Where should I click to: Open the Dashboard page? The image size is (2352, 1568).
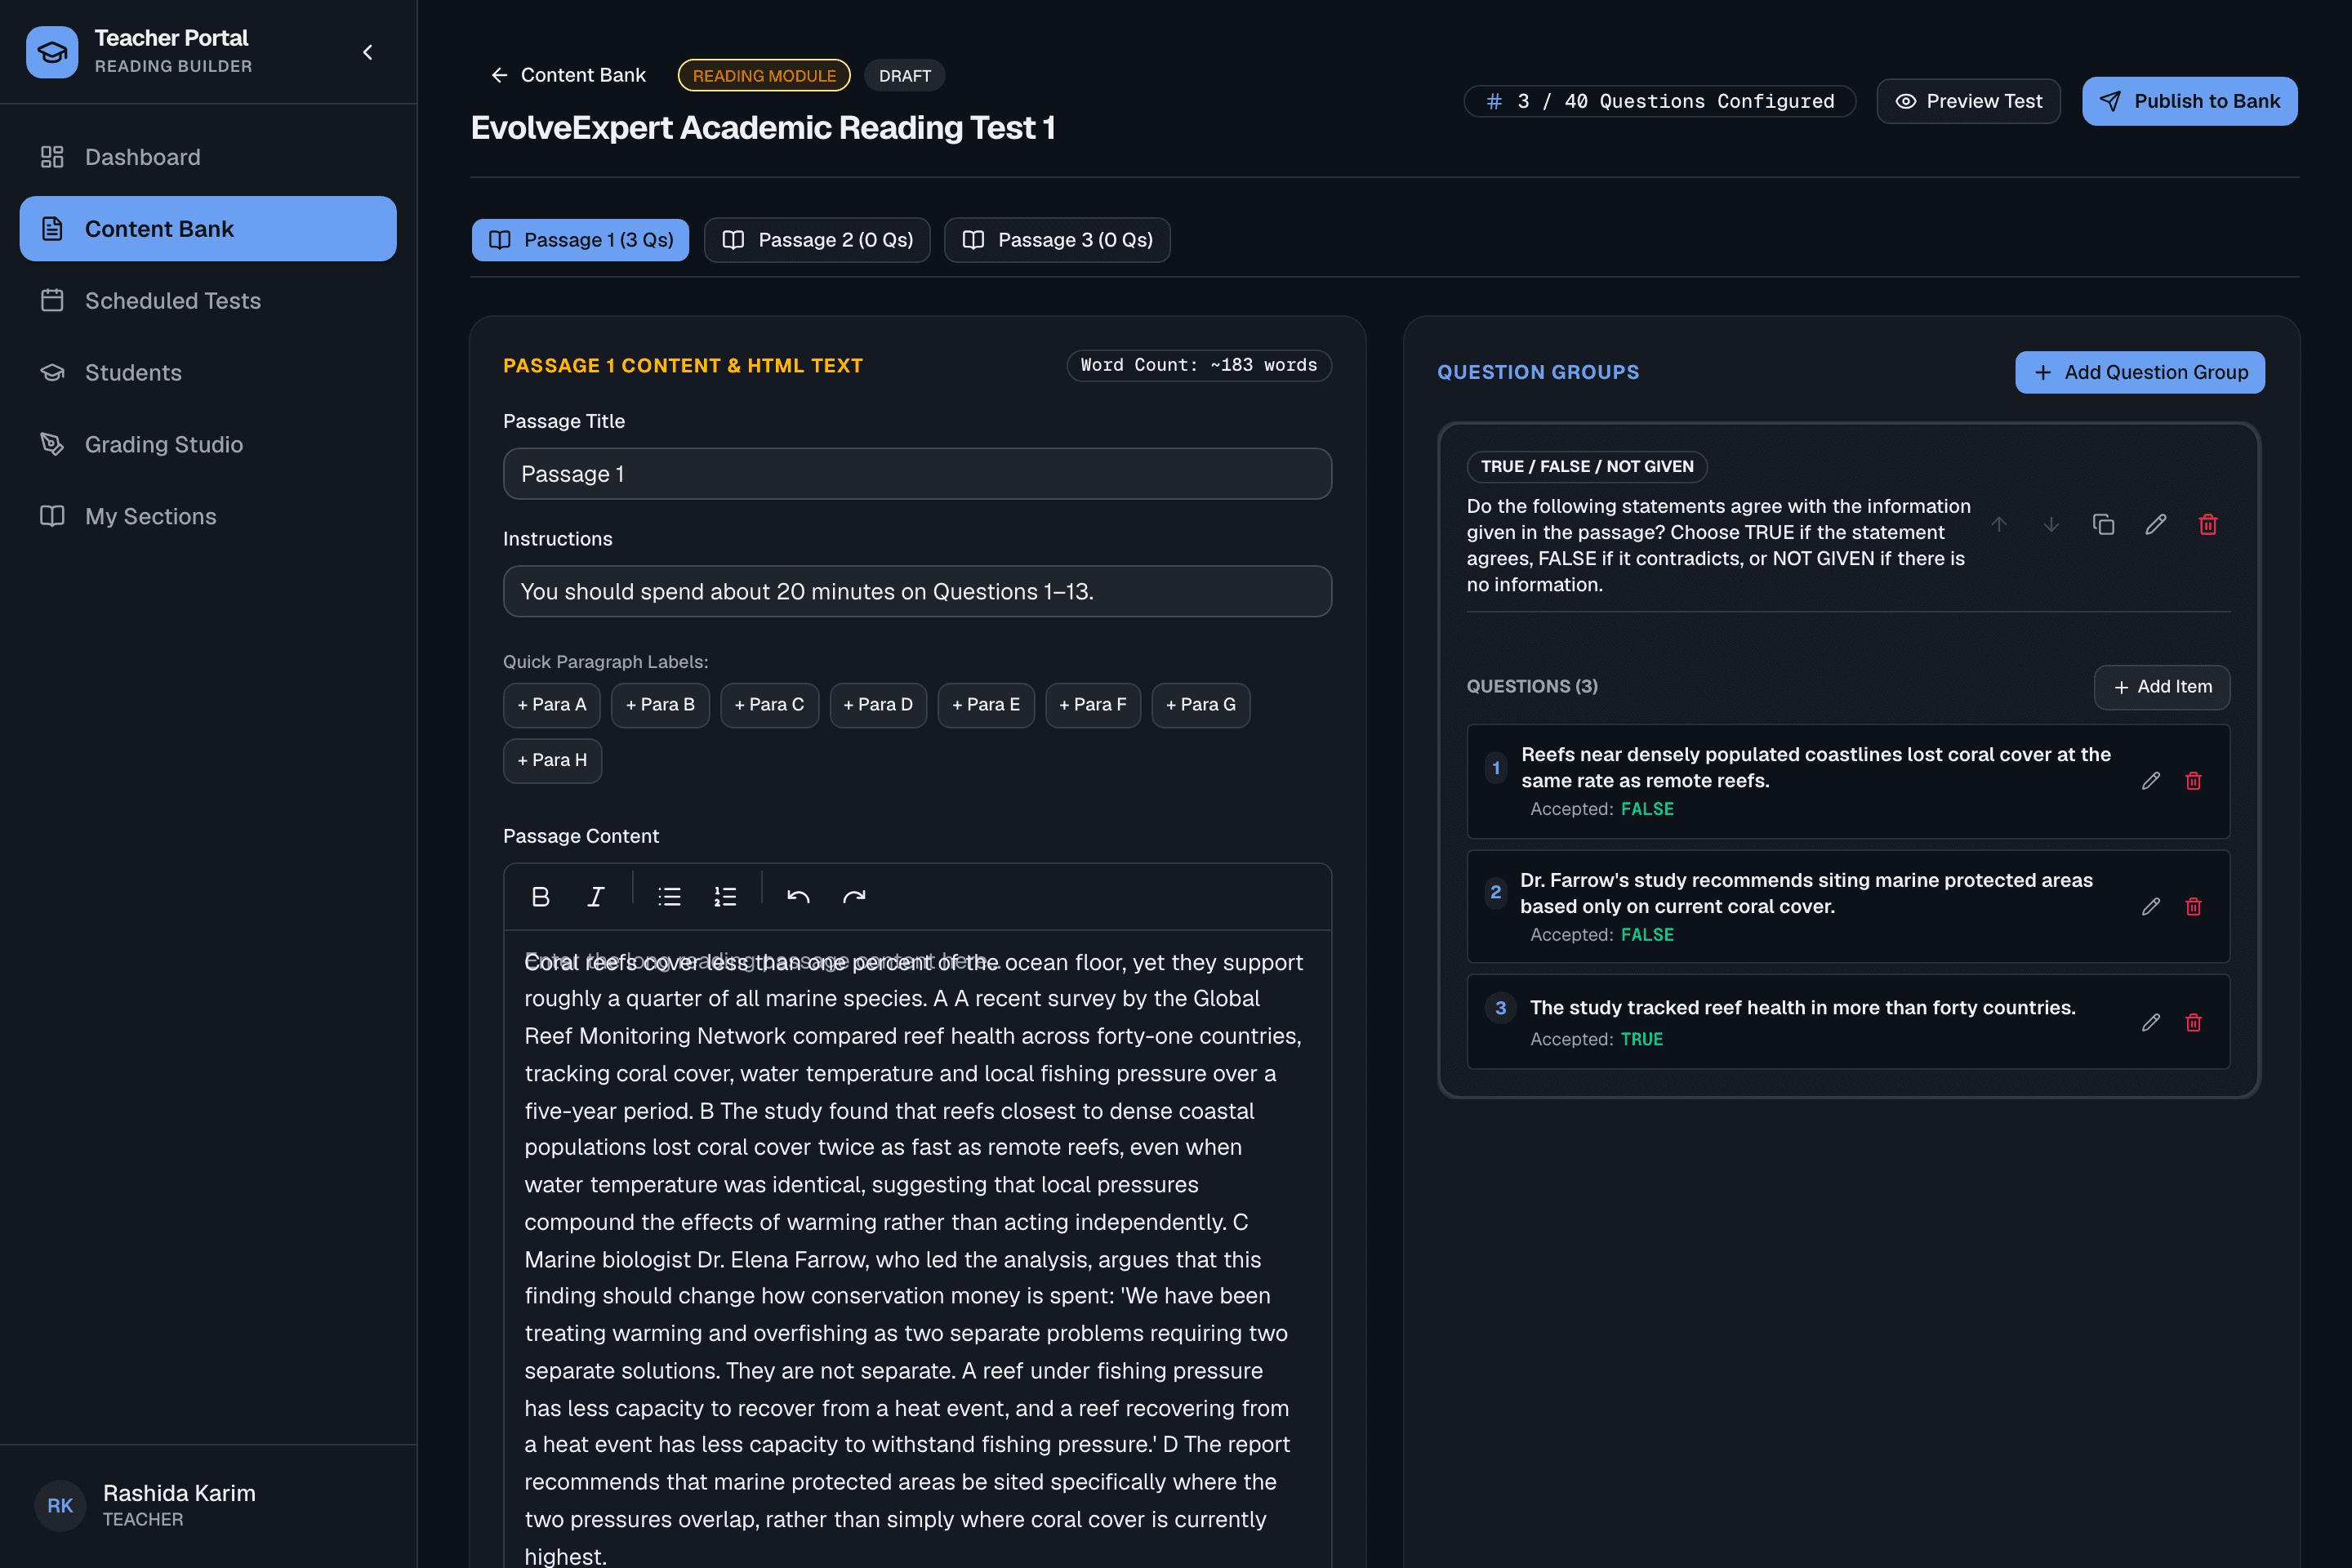[208, 157]
